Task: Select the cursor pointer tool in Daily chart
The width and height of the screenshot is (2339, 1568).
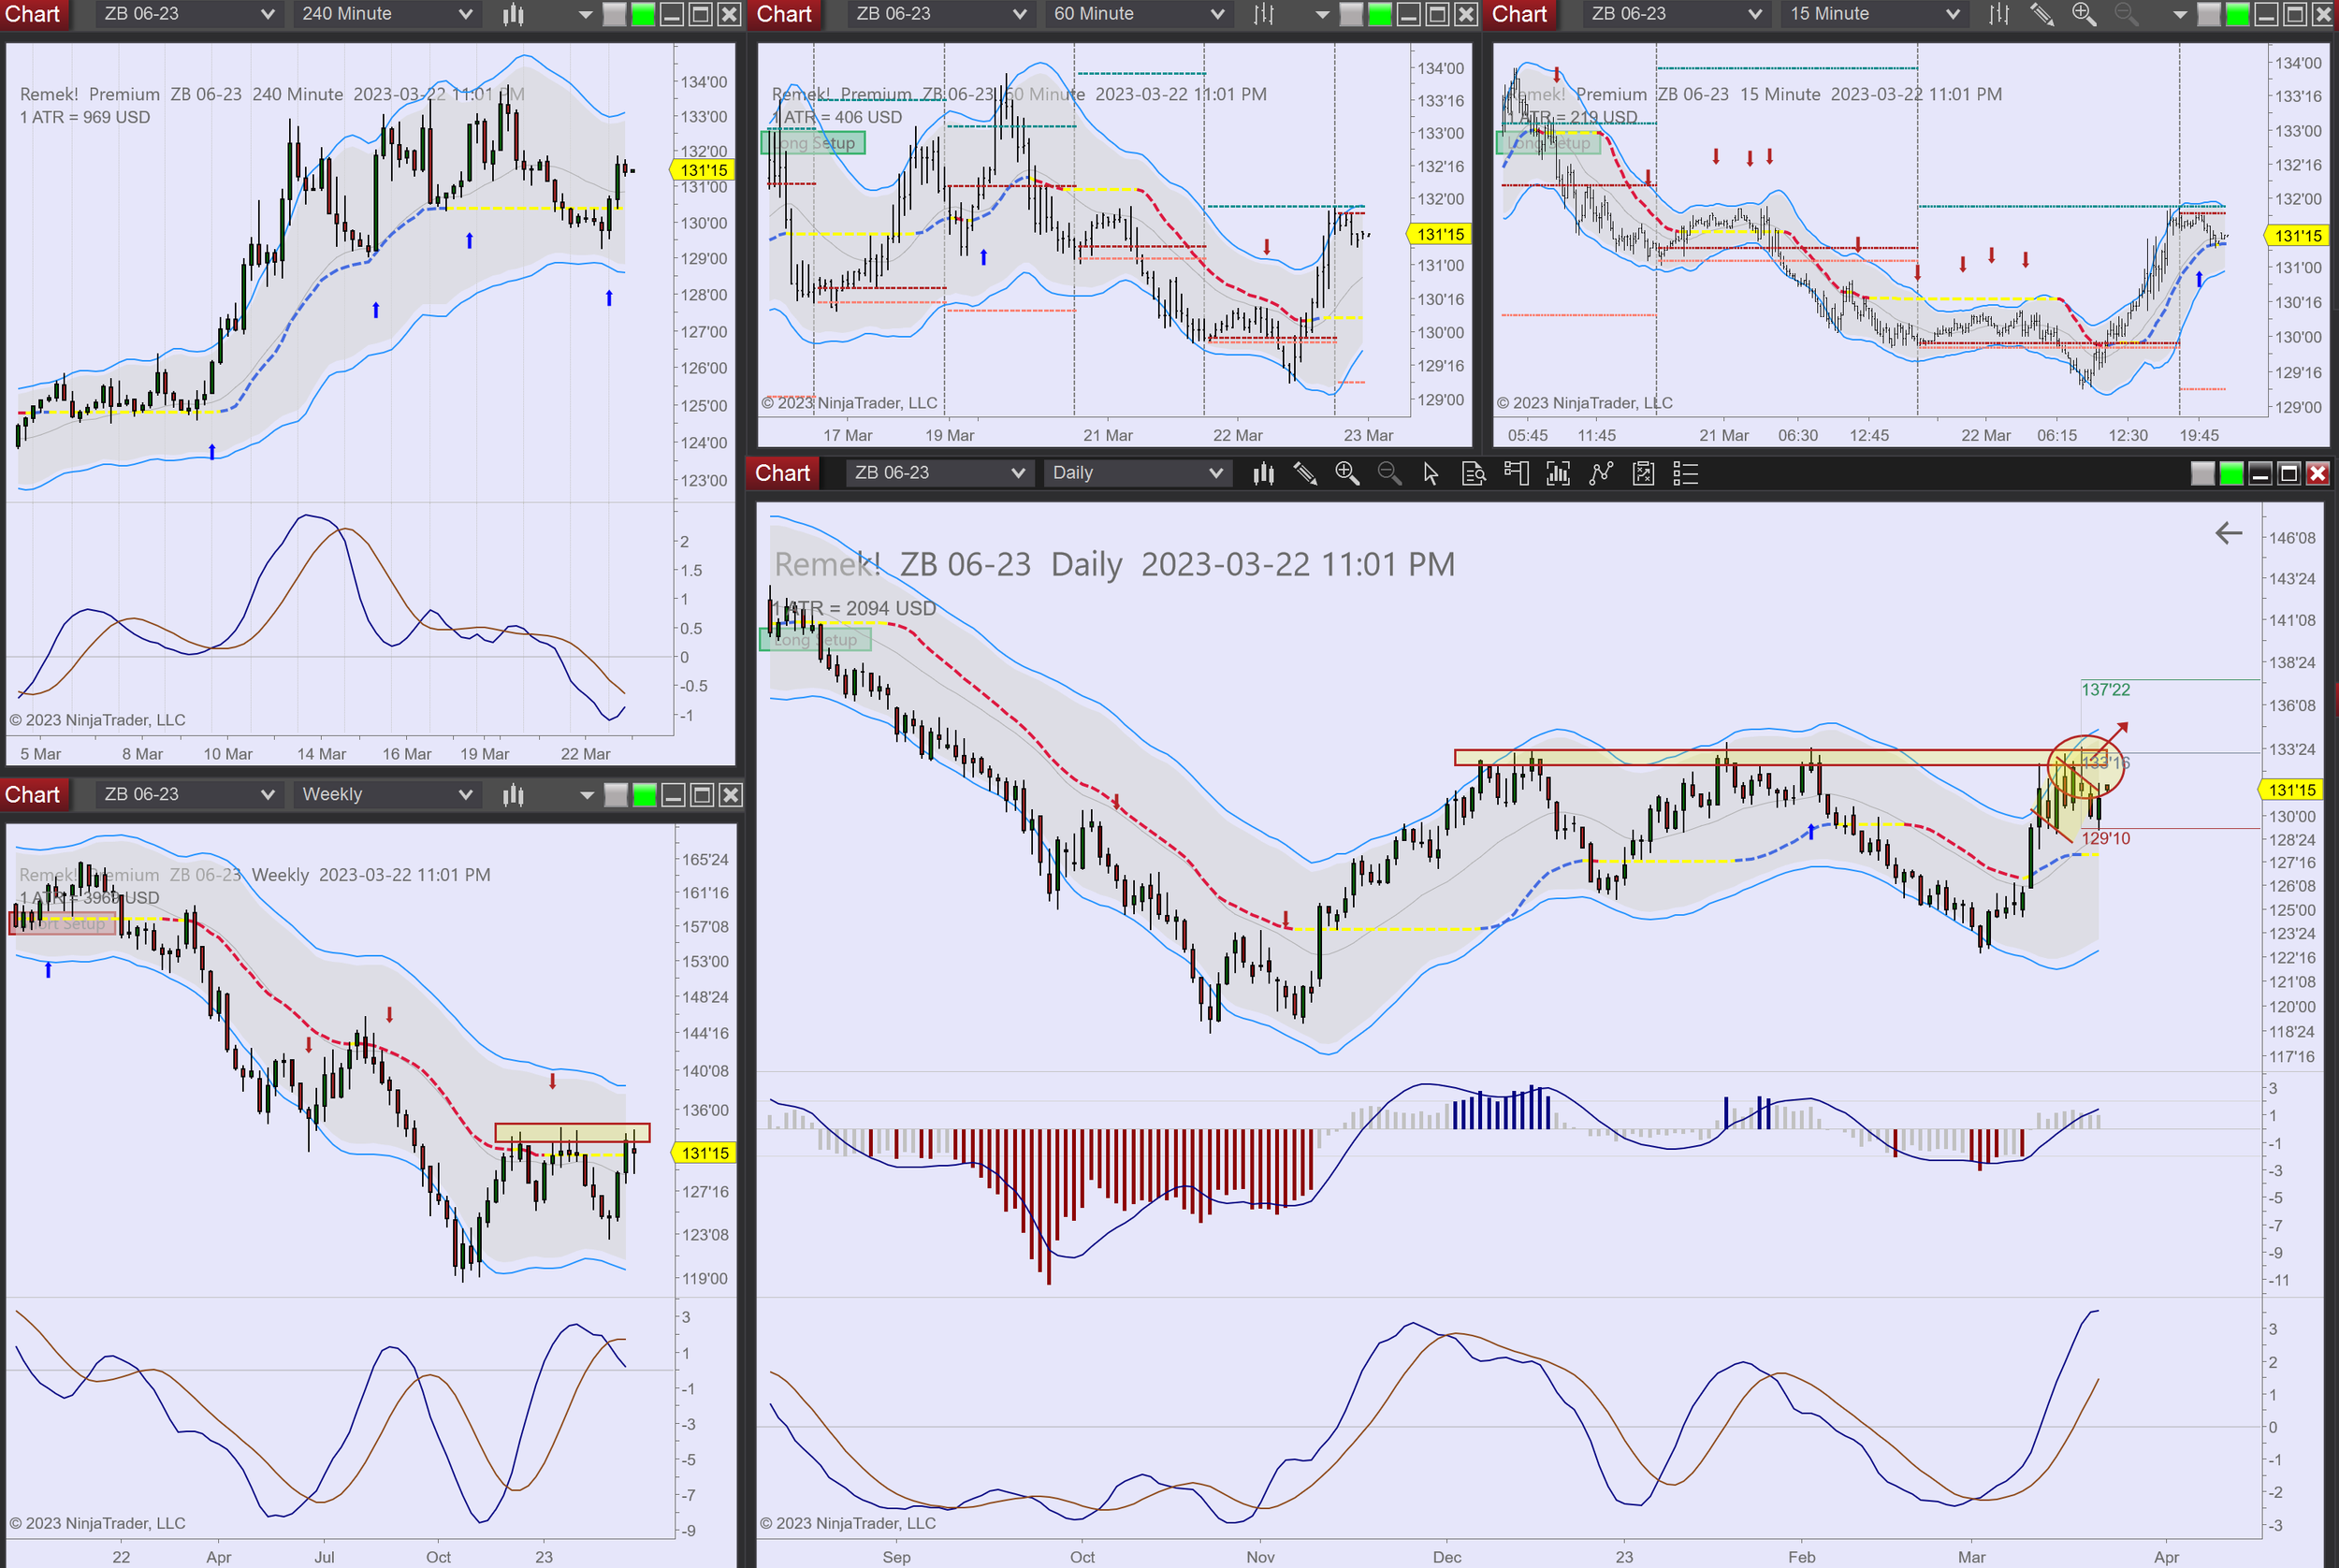Action: tap(1431, 473)
